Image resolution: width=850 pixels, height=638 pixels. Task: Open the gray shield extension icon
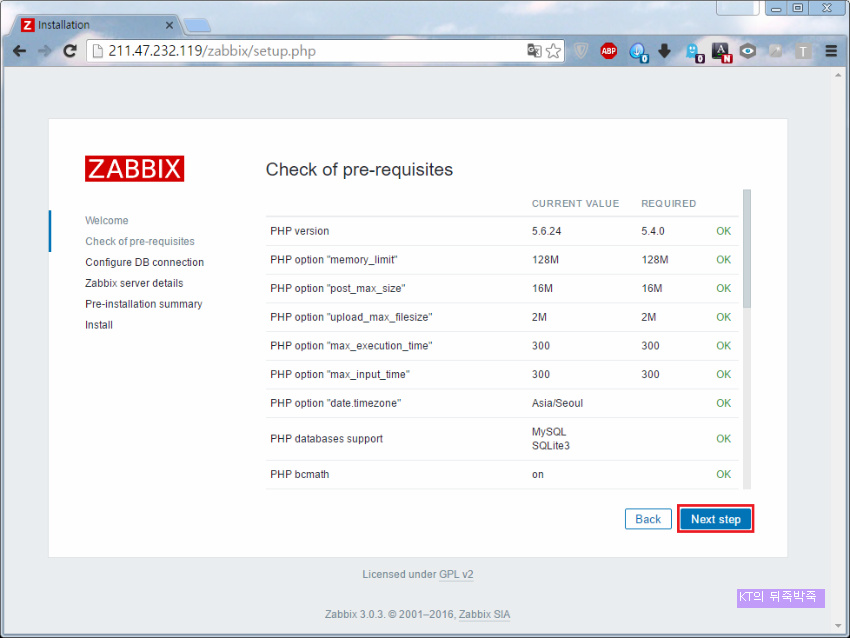coord(581,51)
